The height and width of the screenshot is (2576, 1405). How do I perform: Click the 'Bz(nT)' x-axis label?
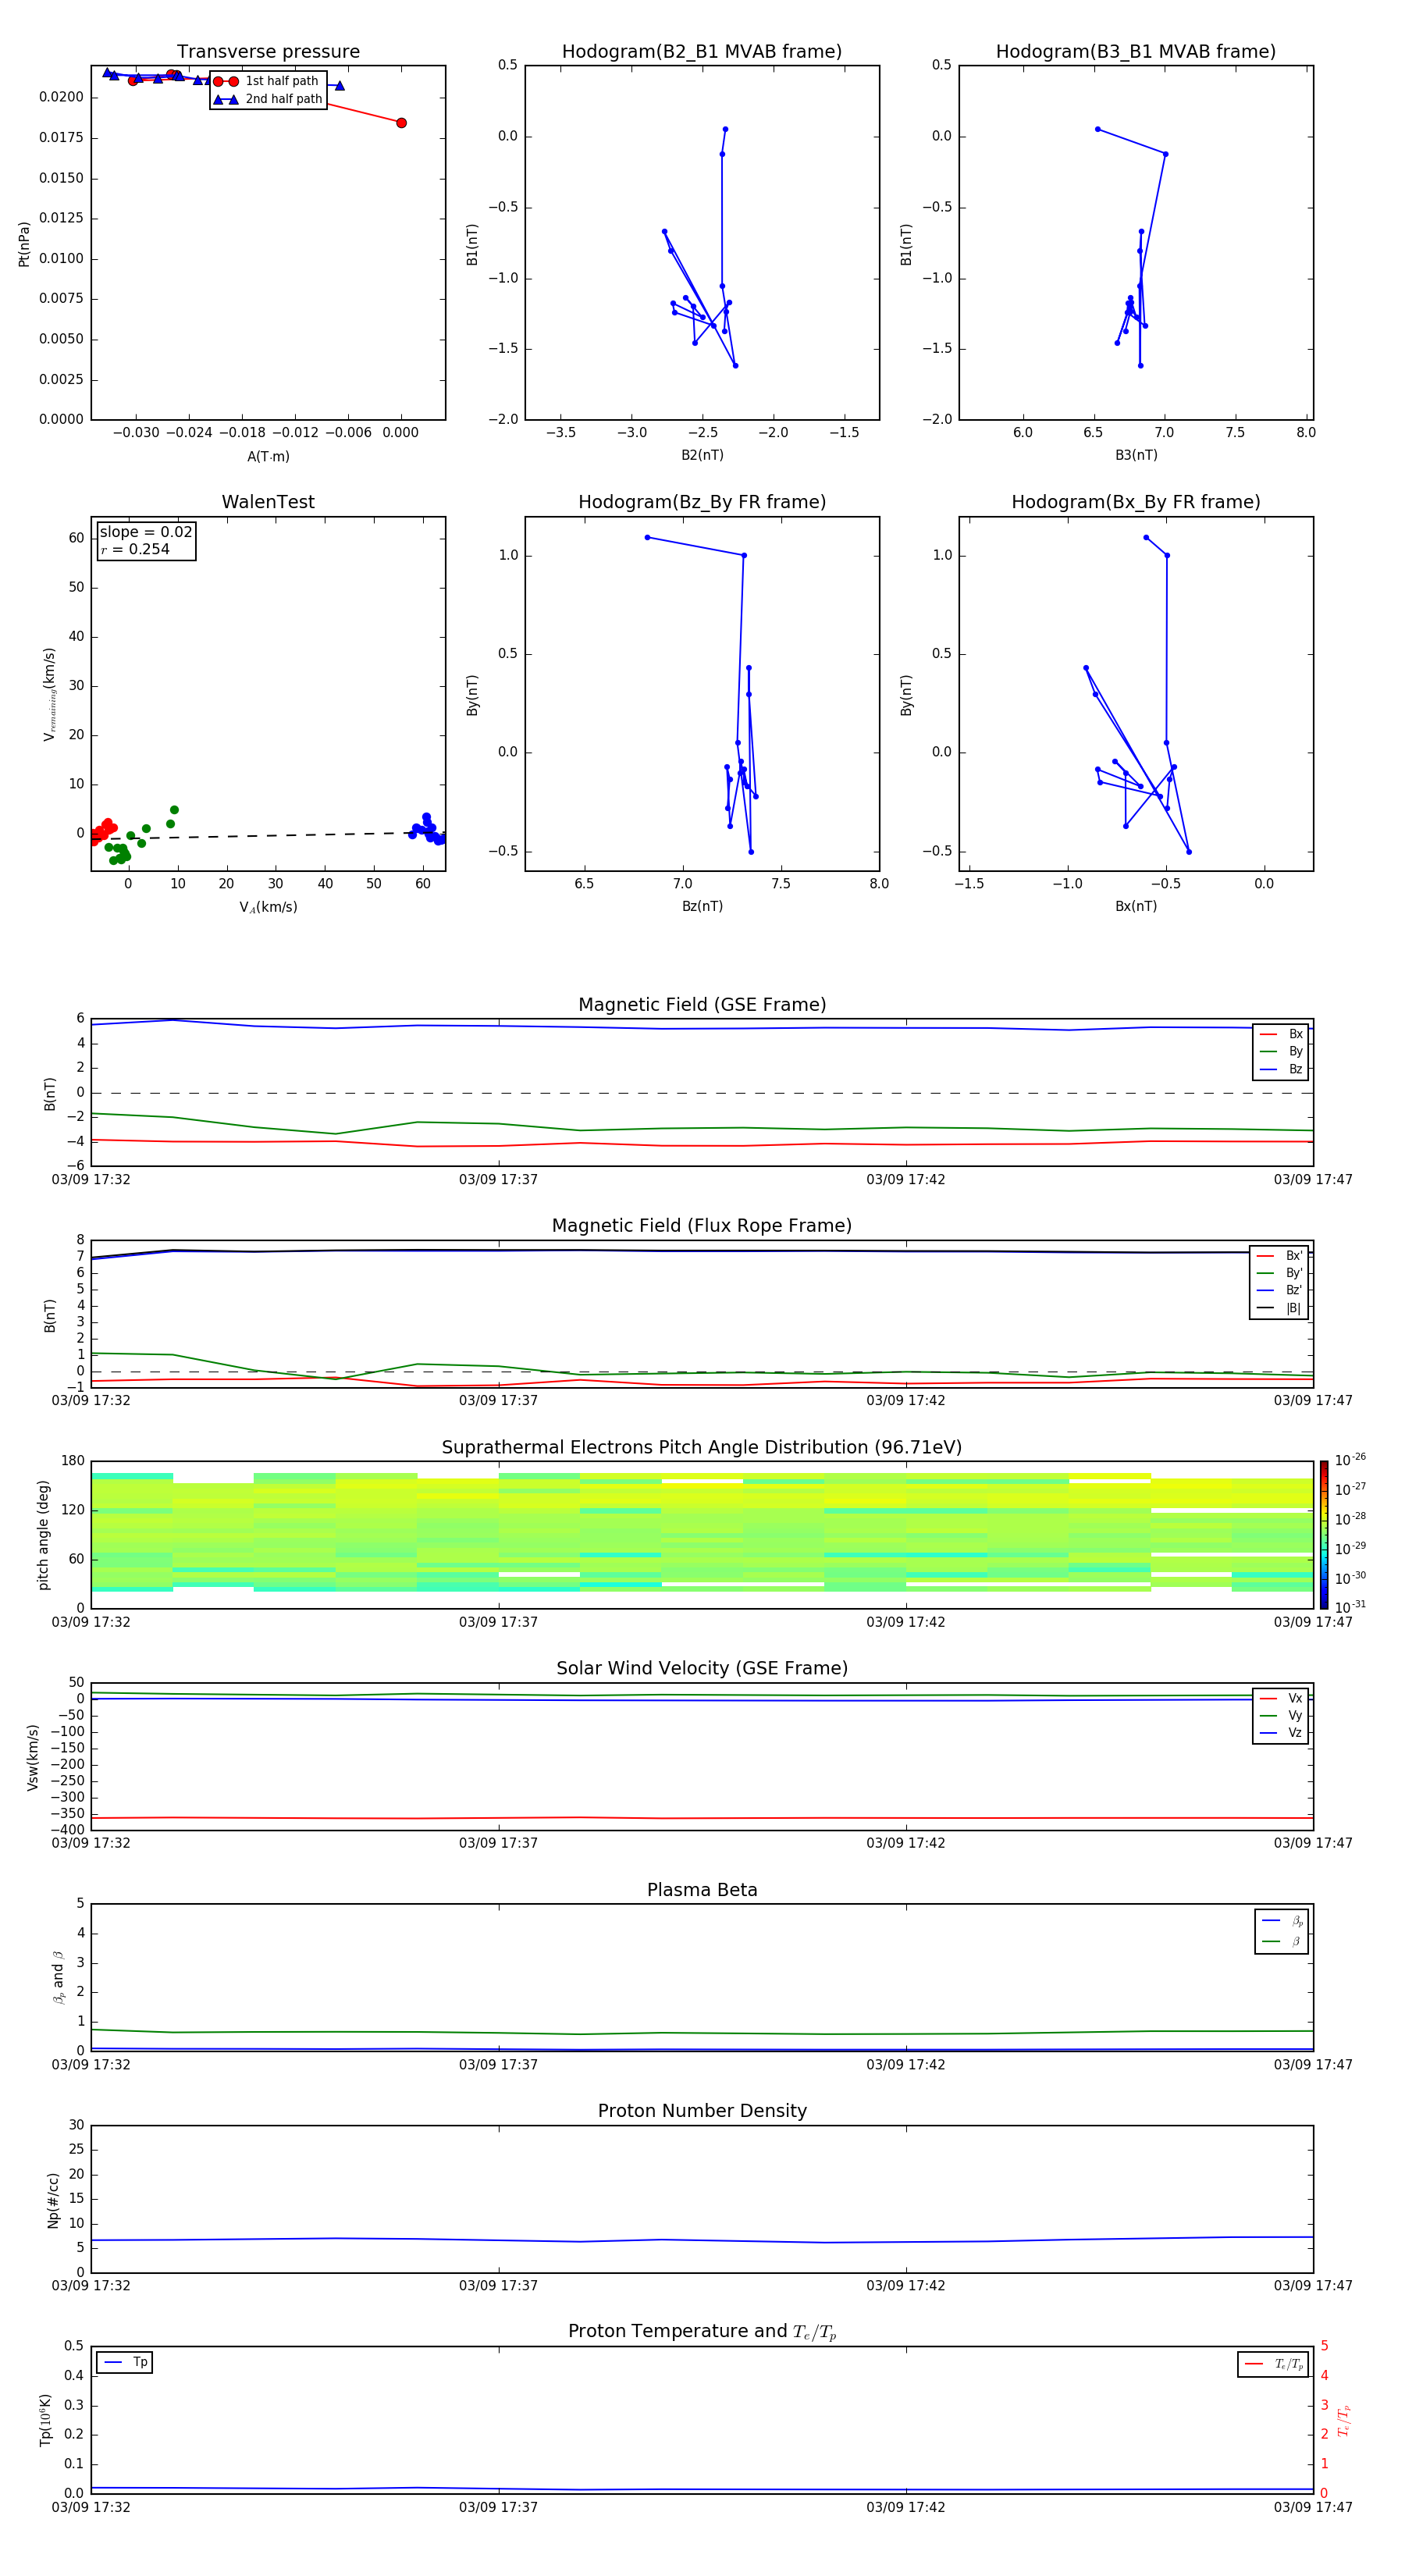(702, 906)
